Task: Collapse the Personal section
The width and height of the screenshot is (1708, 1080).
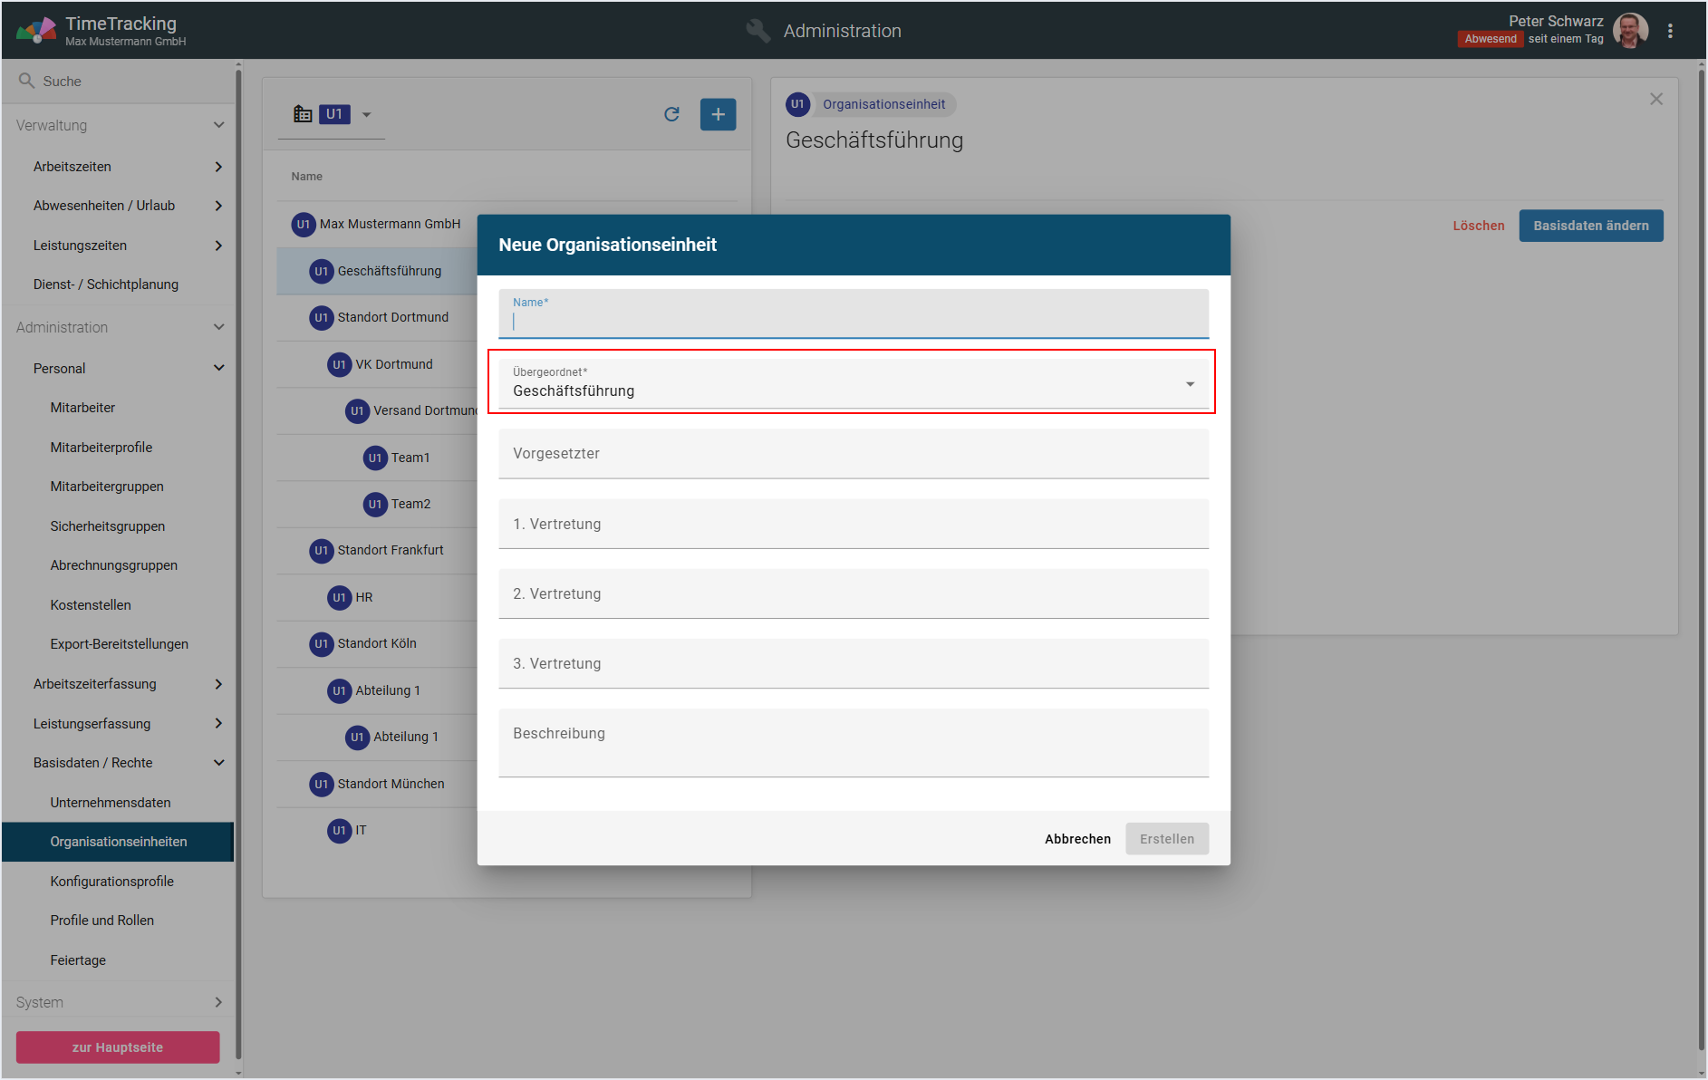Action: click(218, 368)
